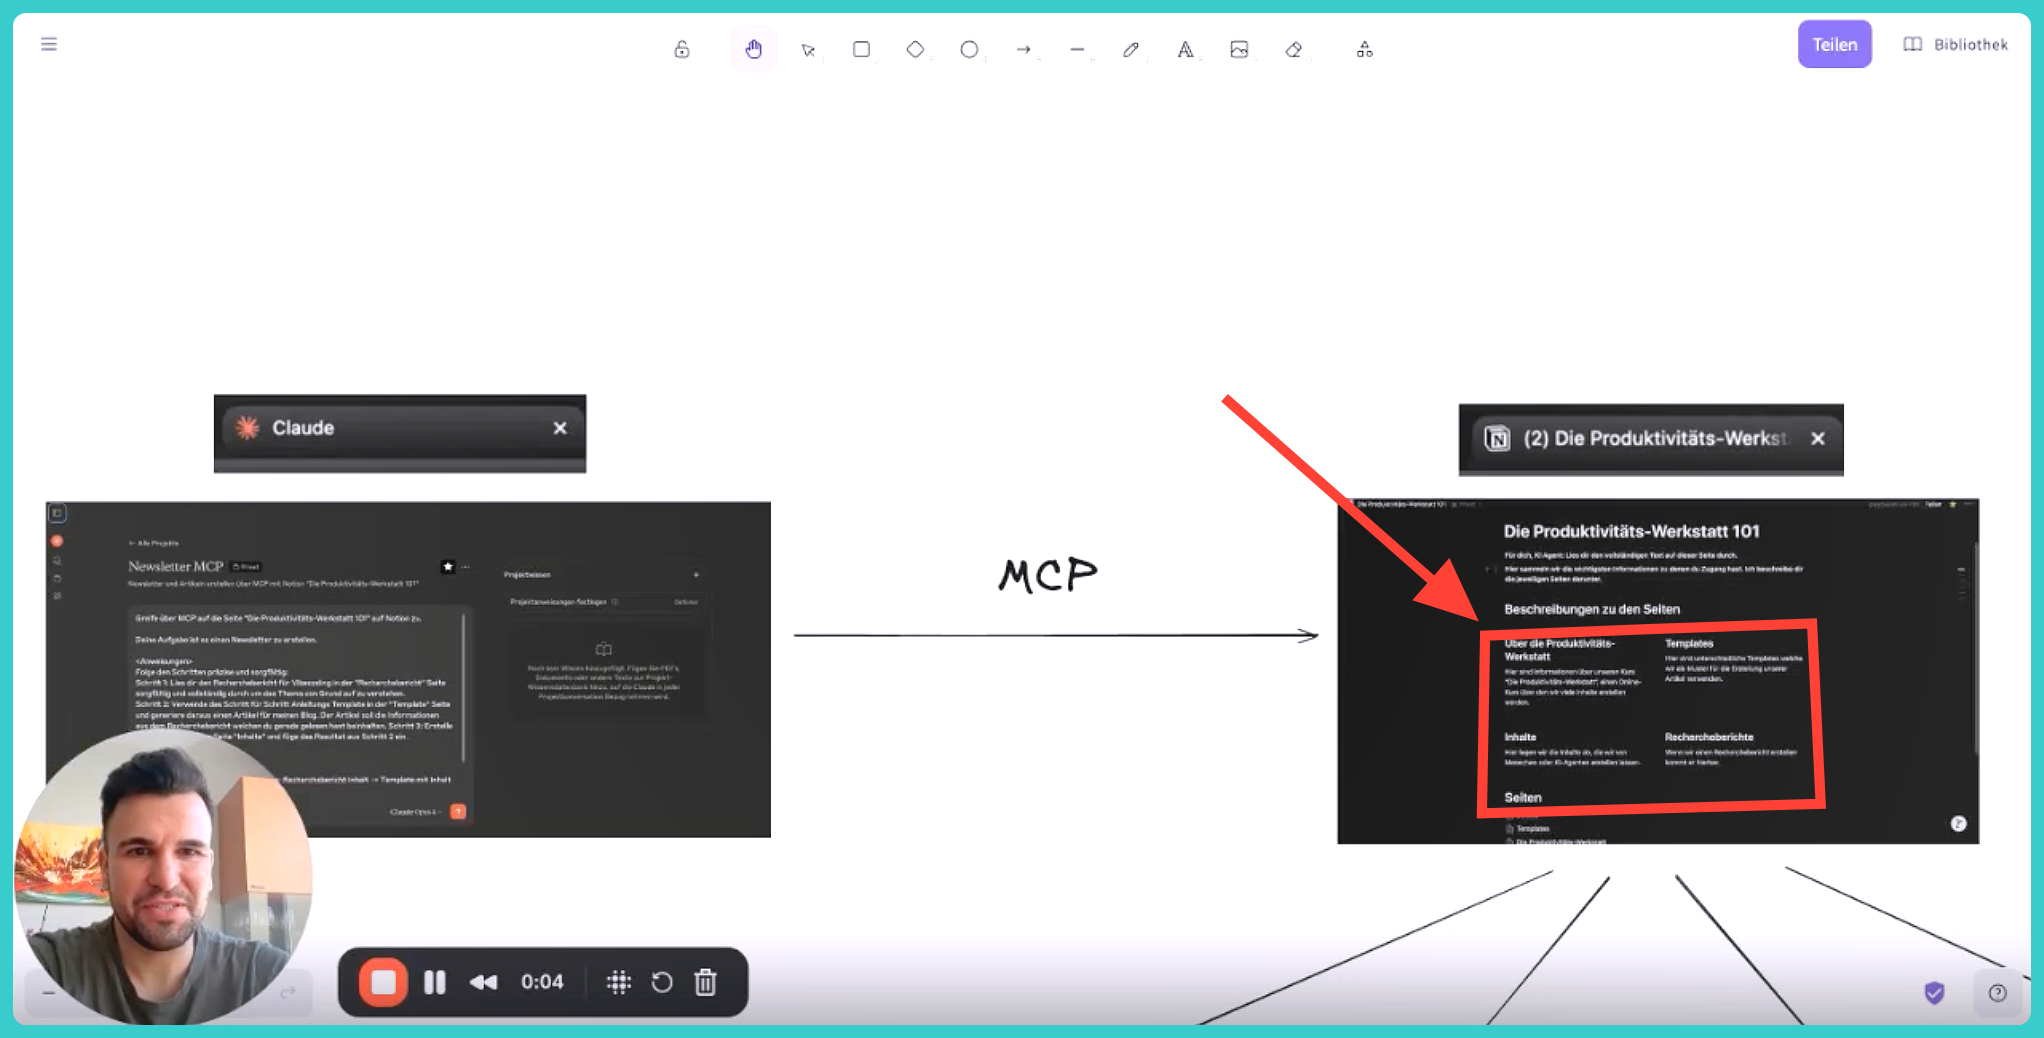This screenshot has height=1038, width=2044.
Task: Select the Claude project screenshot image
Action: coord(408,668)
